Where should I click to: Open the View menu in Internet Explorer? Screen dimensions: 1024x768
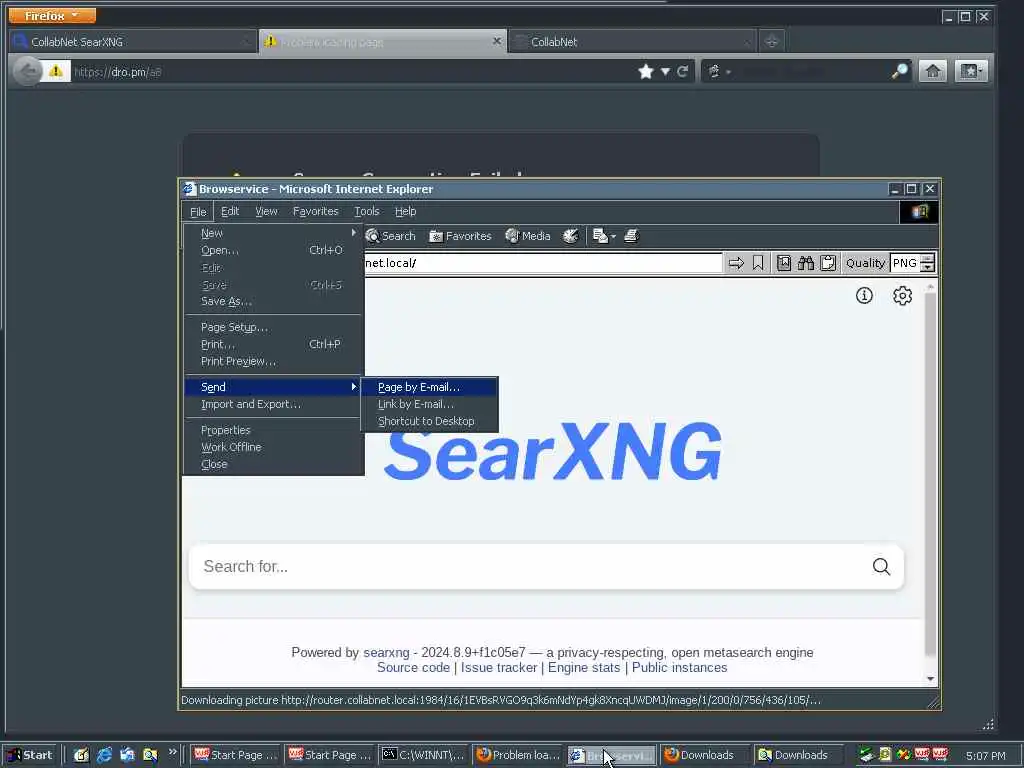266,212
